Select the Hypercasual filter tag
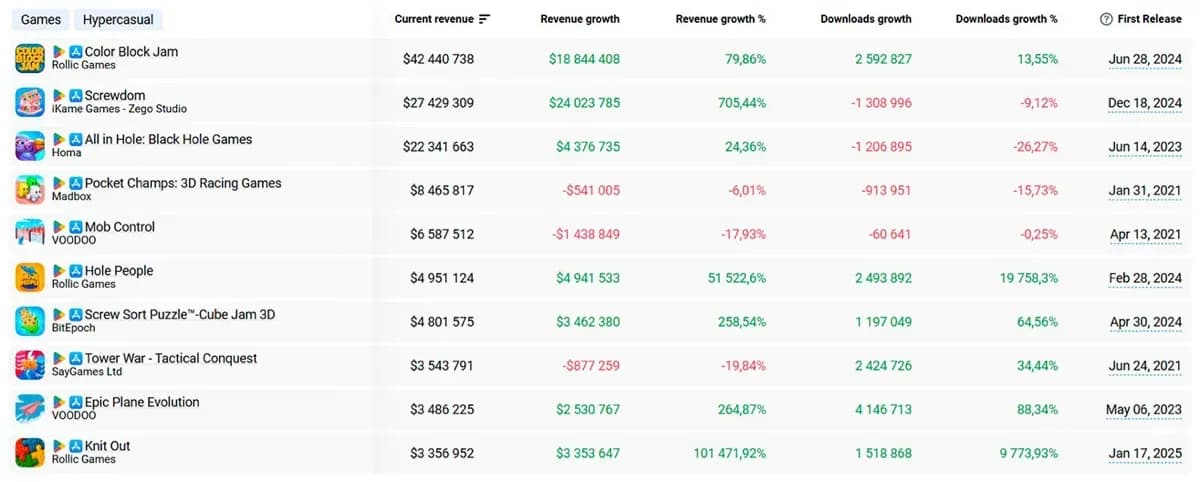Viewport: 1200px width, 482px height. pyautogui.click(x=118, y=20)
